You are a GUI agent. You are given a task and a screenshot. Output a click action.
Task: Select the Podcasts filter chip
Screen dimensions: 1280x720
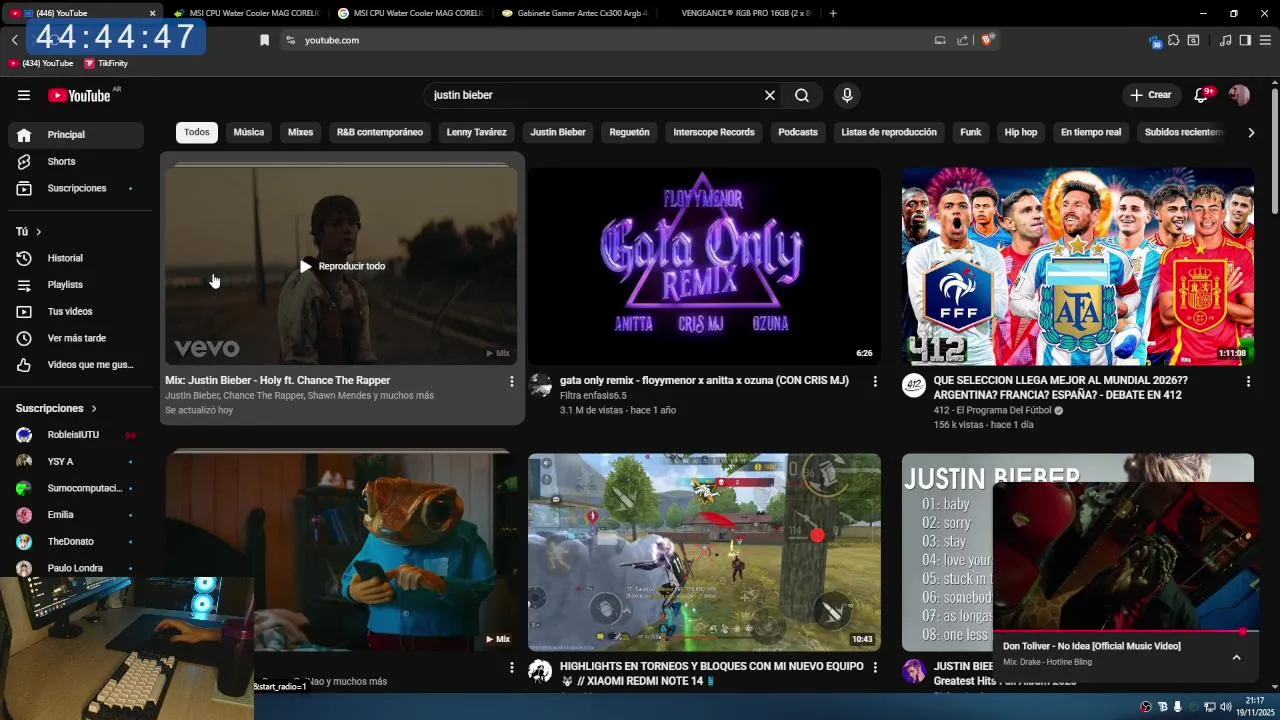pos(798,132)
